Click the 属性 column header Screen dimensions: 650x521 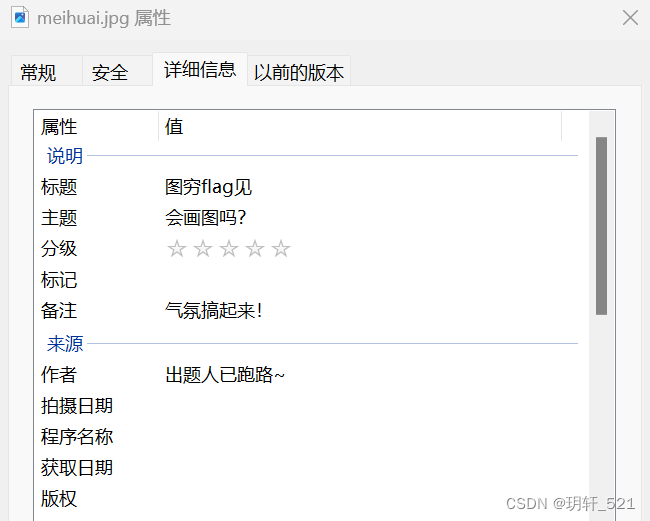[x=96, y=126]
